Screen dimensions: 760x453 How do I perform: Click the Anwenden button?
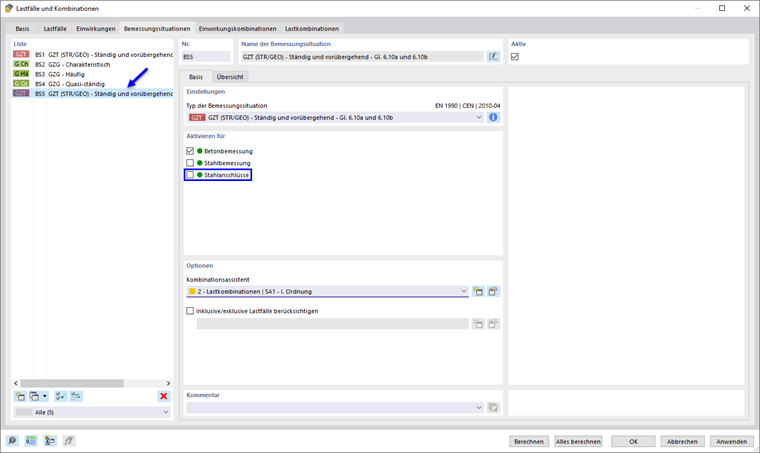click(x=731, y=441)
